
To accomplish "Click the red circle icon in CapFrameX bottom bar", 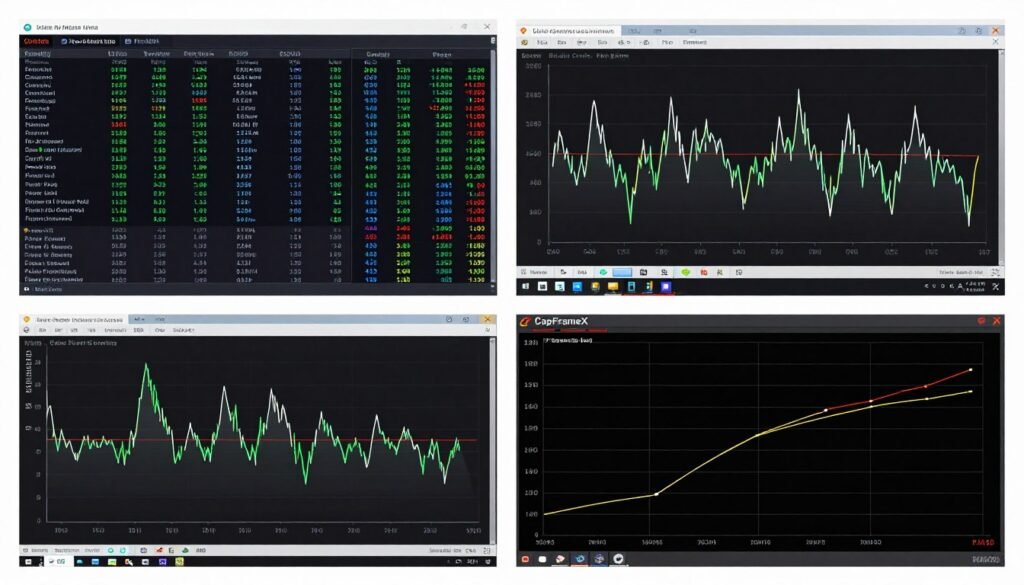I will 525,559.
